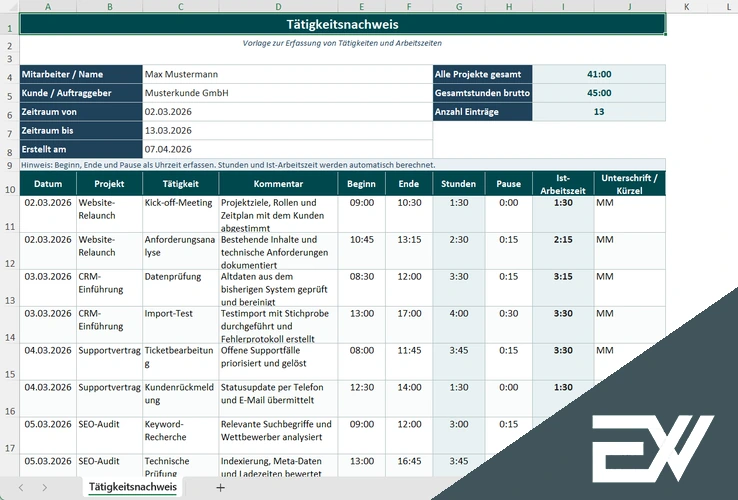Viewport: 738px width, 500px height.
Task: Select Ende time 13:15
Action: (409, 251)
